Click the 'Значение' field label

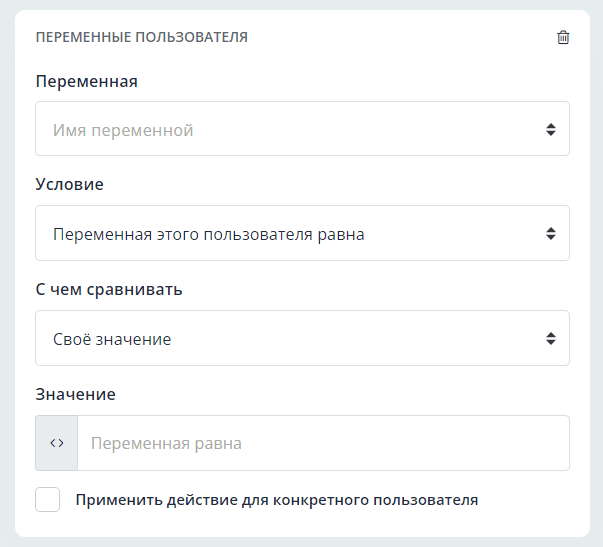click(75, 394)
